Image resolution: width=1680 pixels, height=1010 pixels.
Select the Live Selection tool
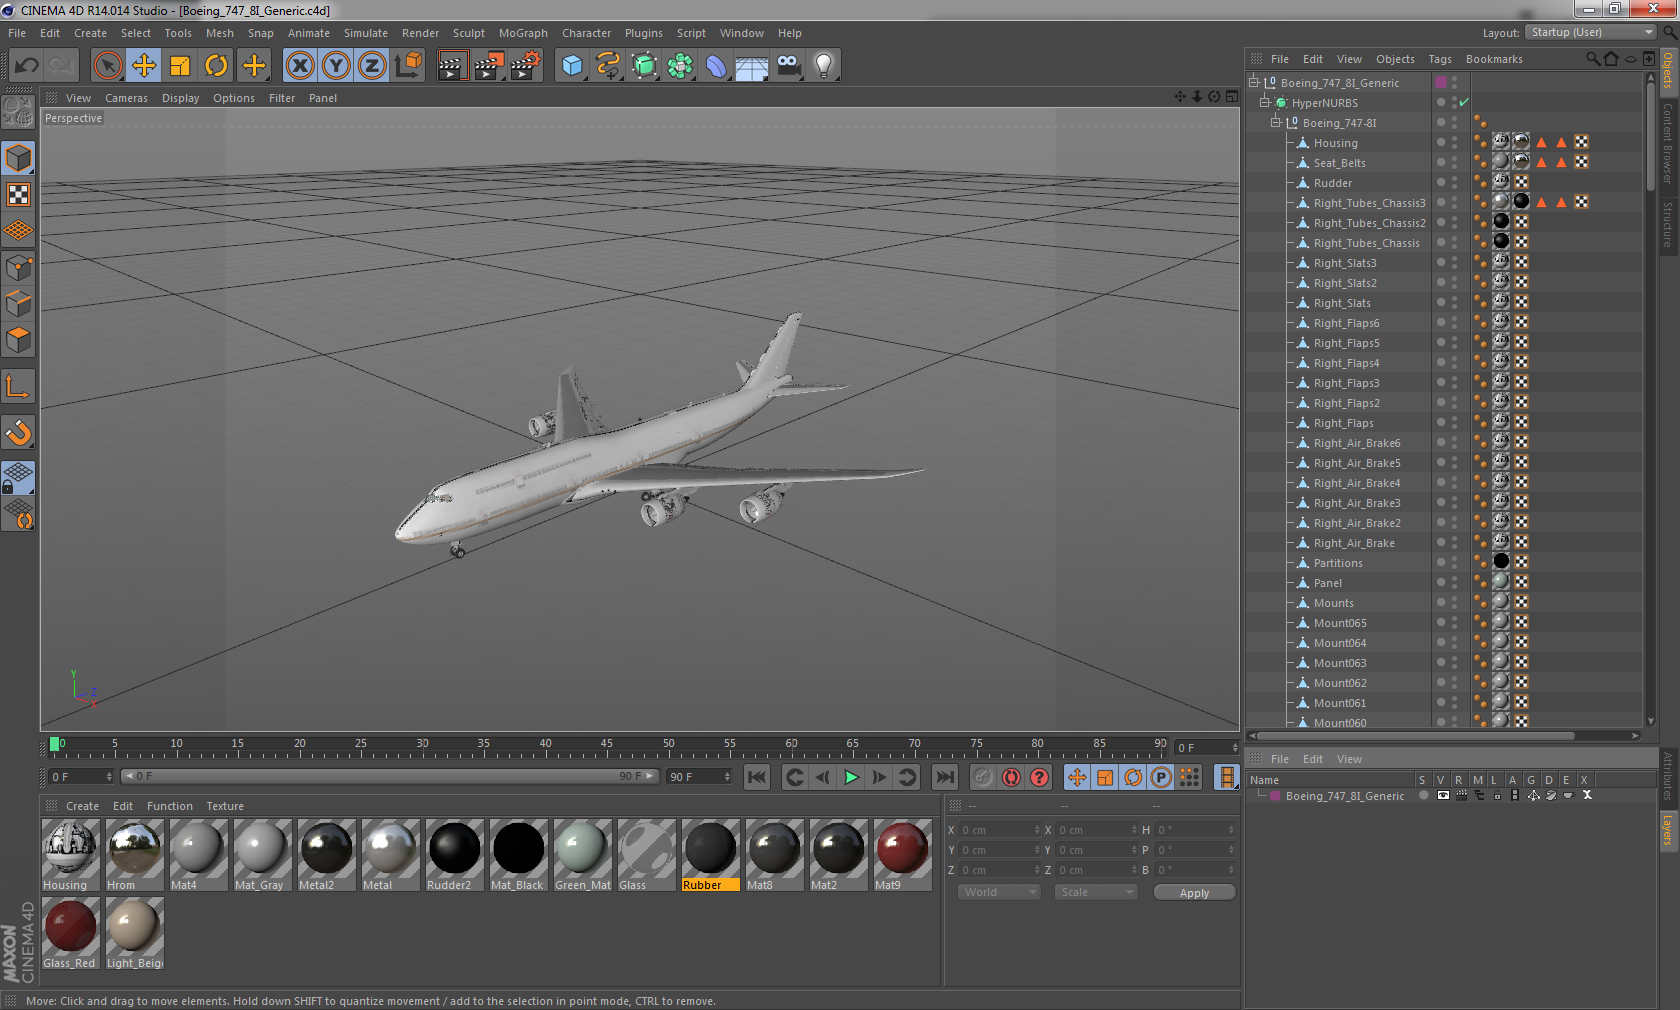(x=107, y=66)
